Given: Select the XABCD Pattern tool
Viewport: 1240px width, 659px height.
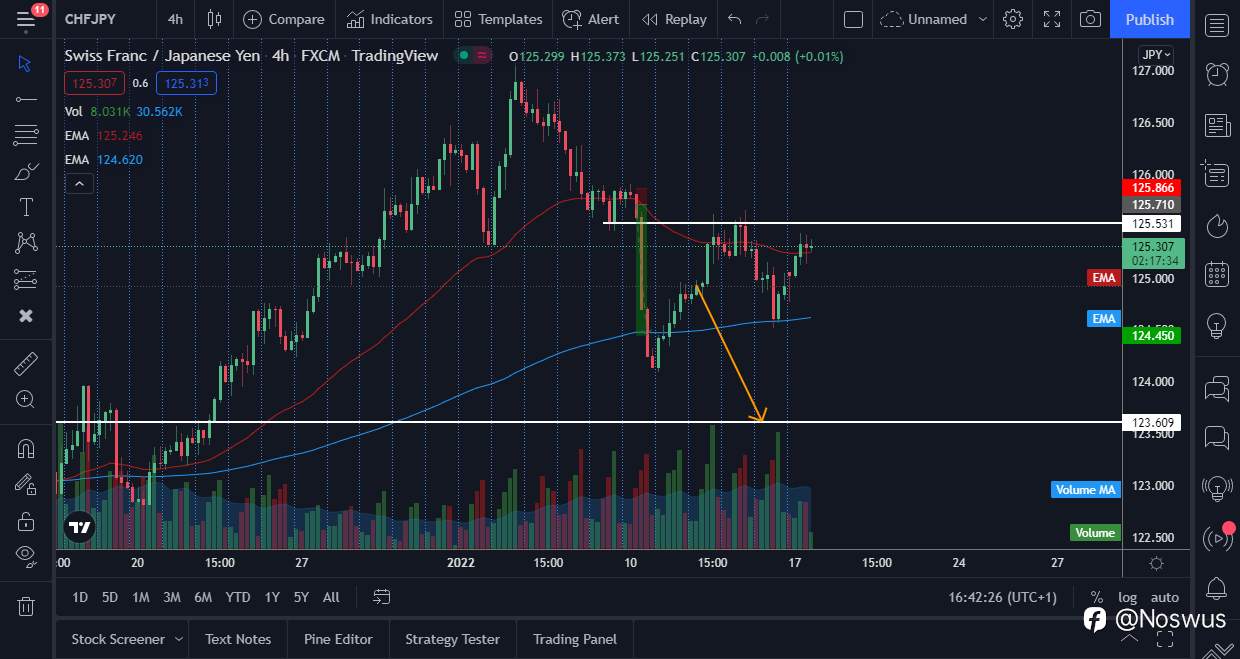Looking at the screenshot, I should point(26,243).
